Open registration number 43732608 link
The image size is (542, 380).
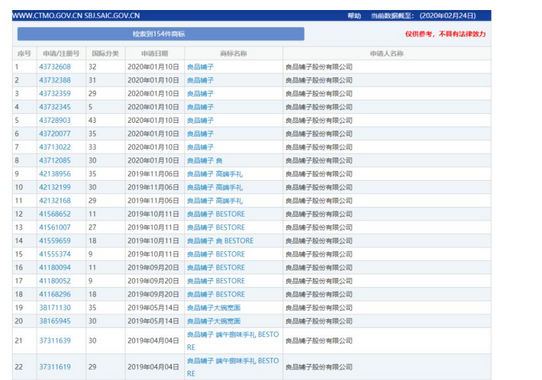[x=55, y=67]
